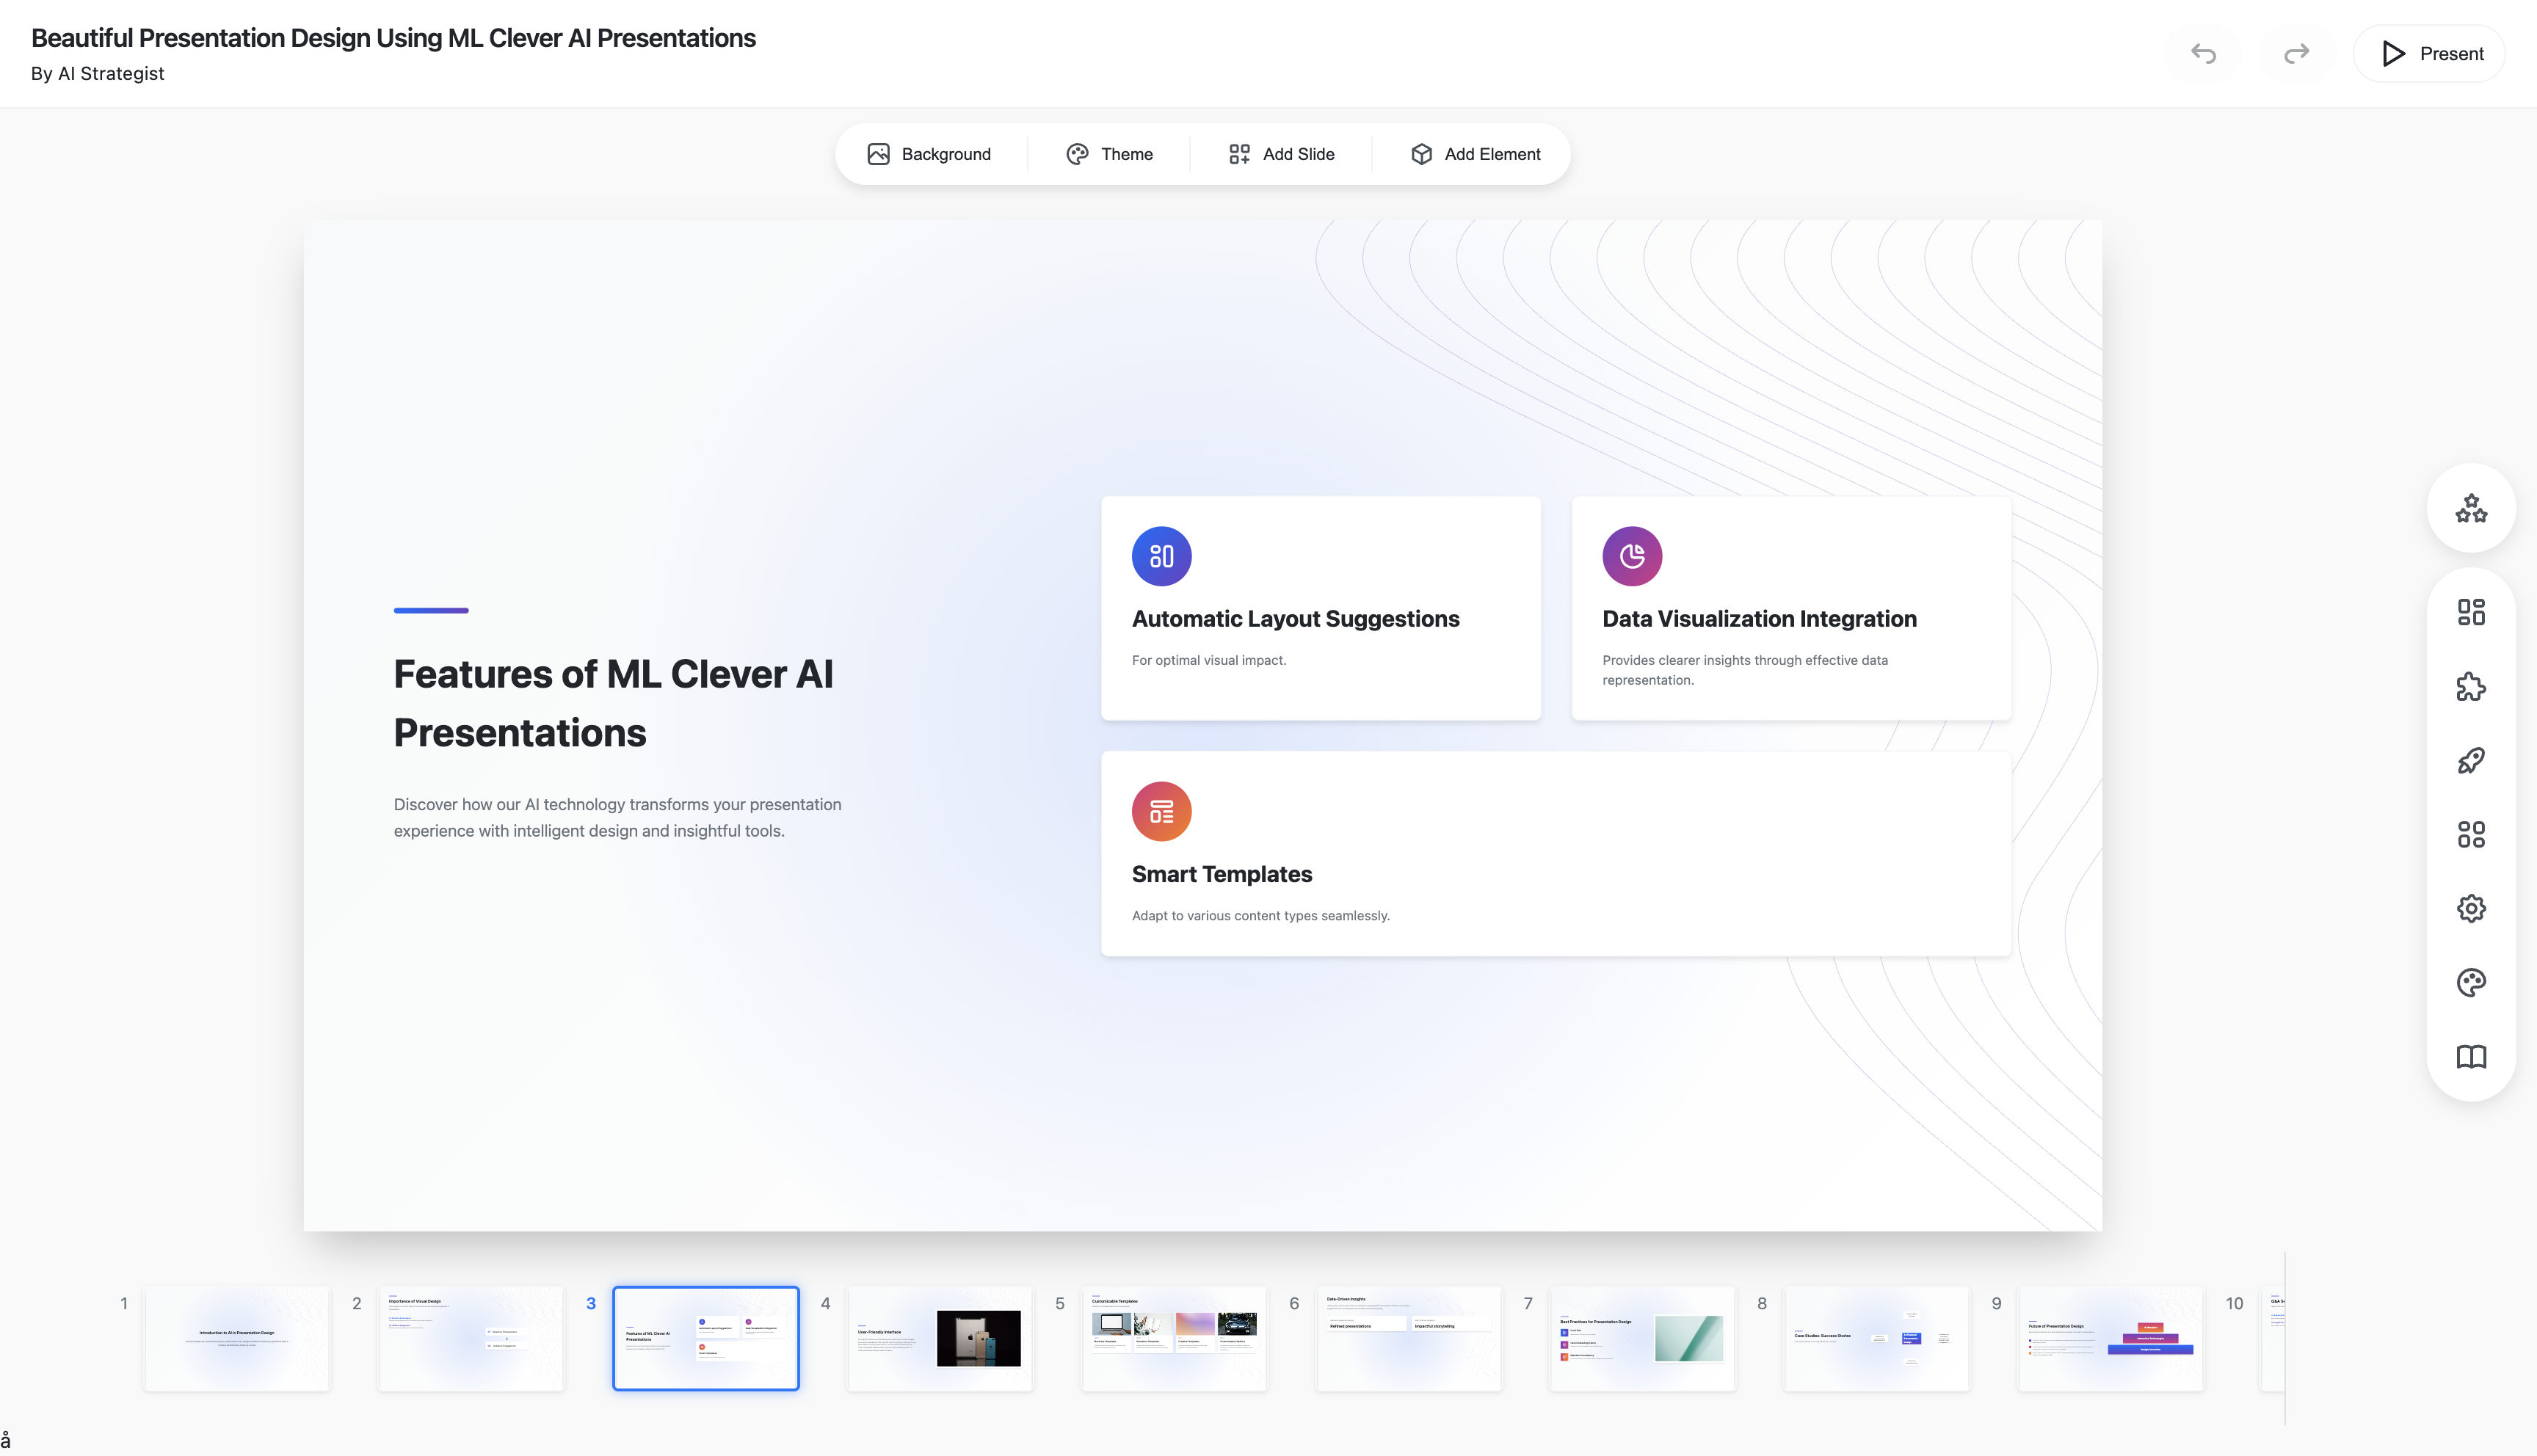The image size is (2537, 1456).
Task: Select slide 1 'Introduction to AI in Presentation Design'
Action: click(x=237, y=1338)
